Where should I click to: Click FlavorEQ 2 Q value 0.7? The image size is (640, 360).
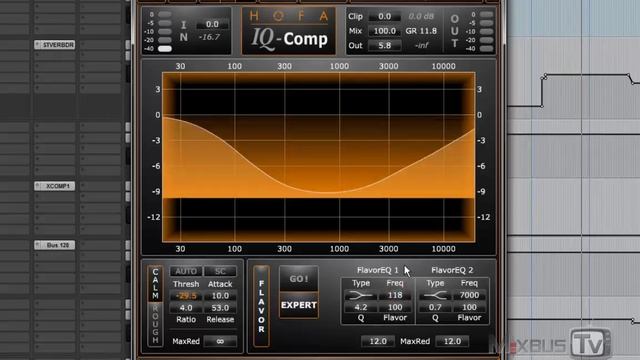tap(435, 307)
